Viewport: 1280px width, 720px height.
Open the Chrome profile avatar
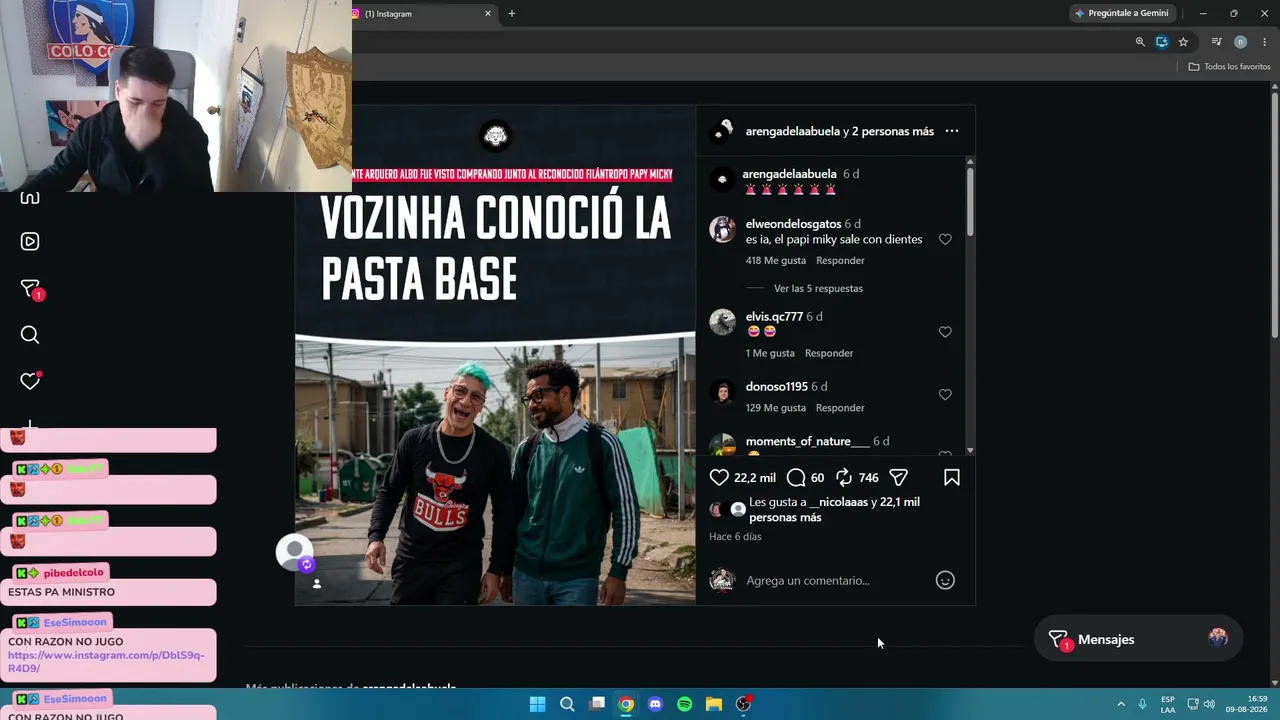point(1240,42)
